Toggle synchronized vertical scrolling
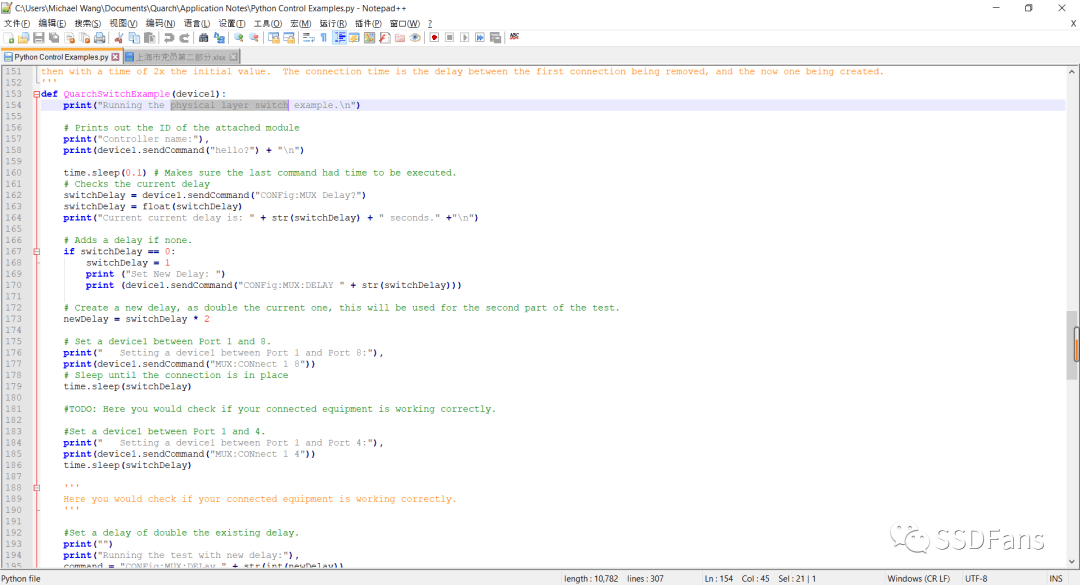The image size is (1080, 585). [x=273, y=38]
